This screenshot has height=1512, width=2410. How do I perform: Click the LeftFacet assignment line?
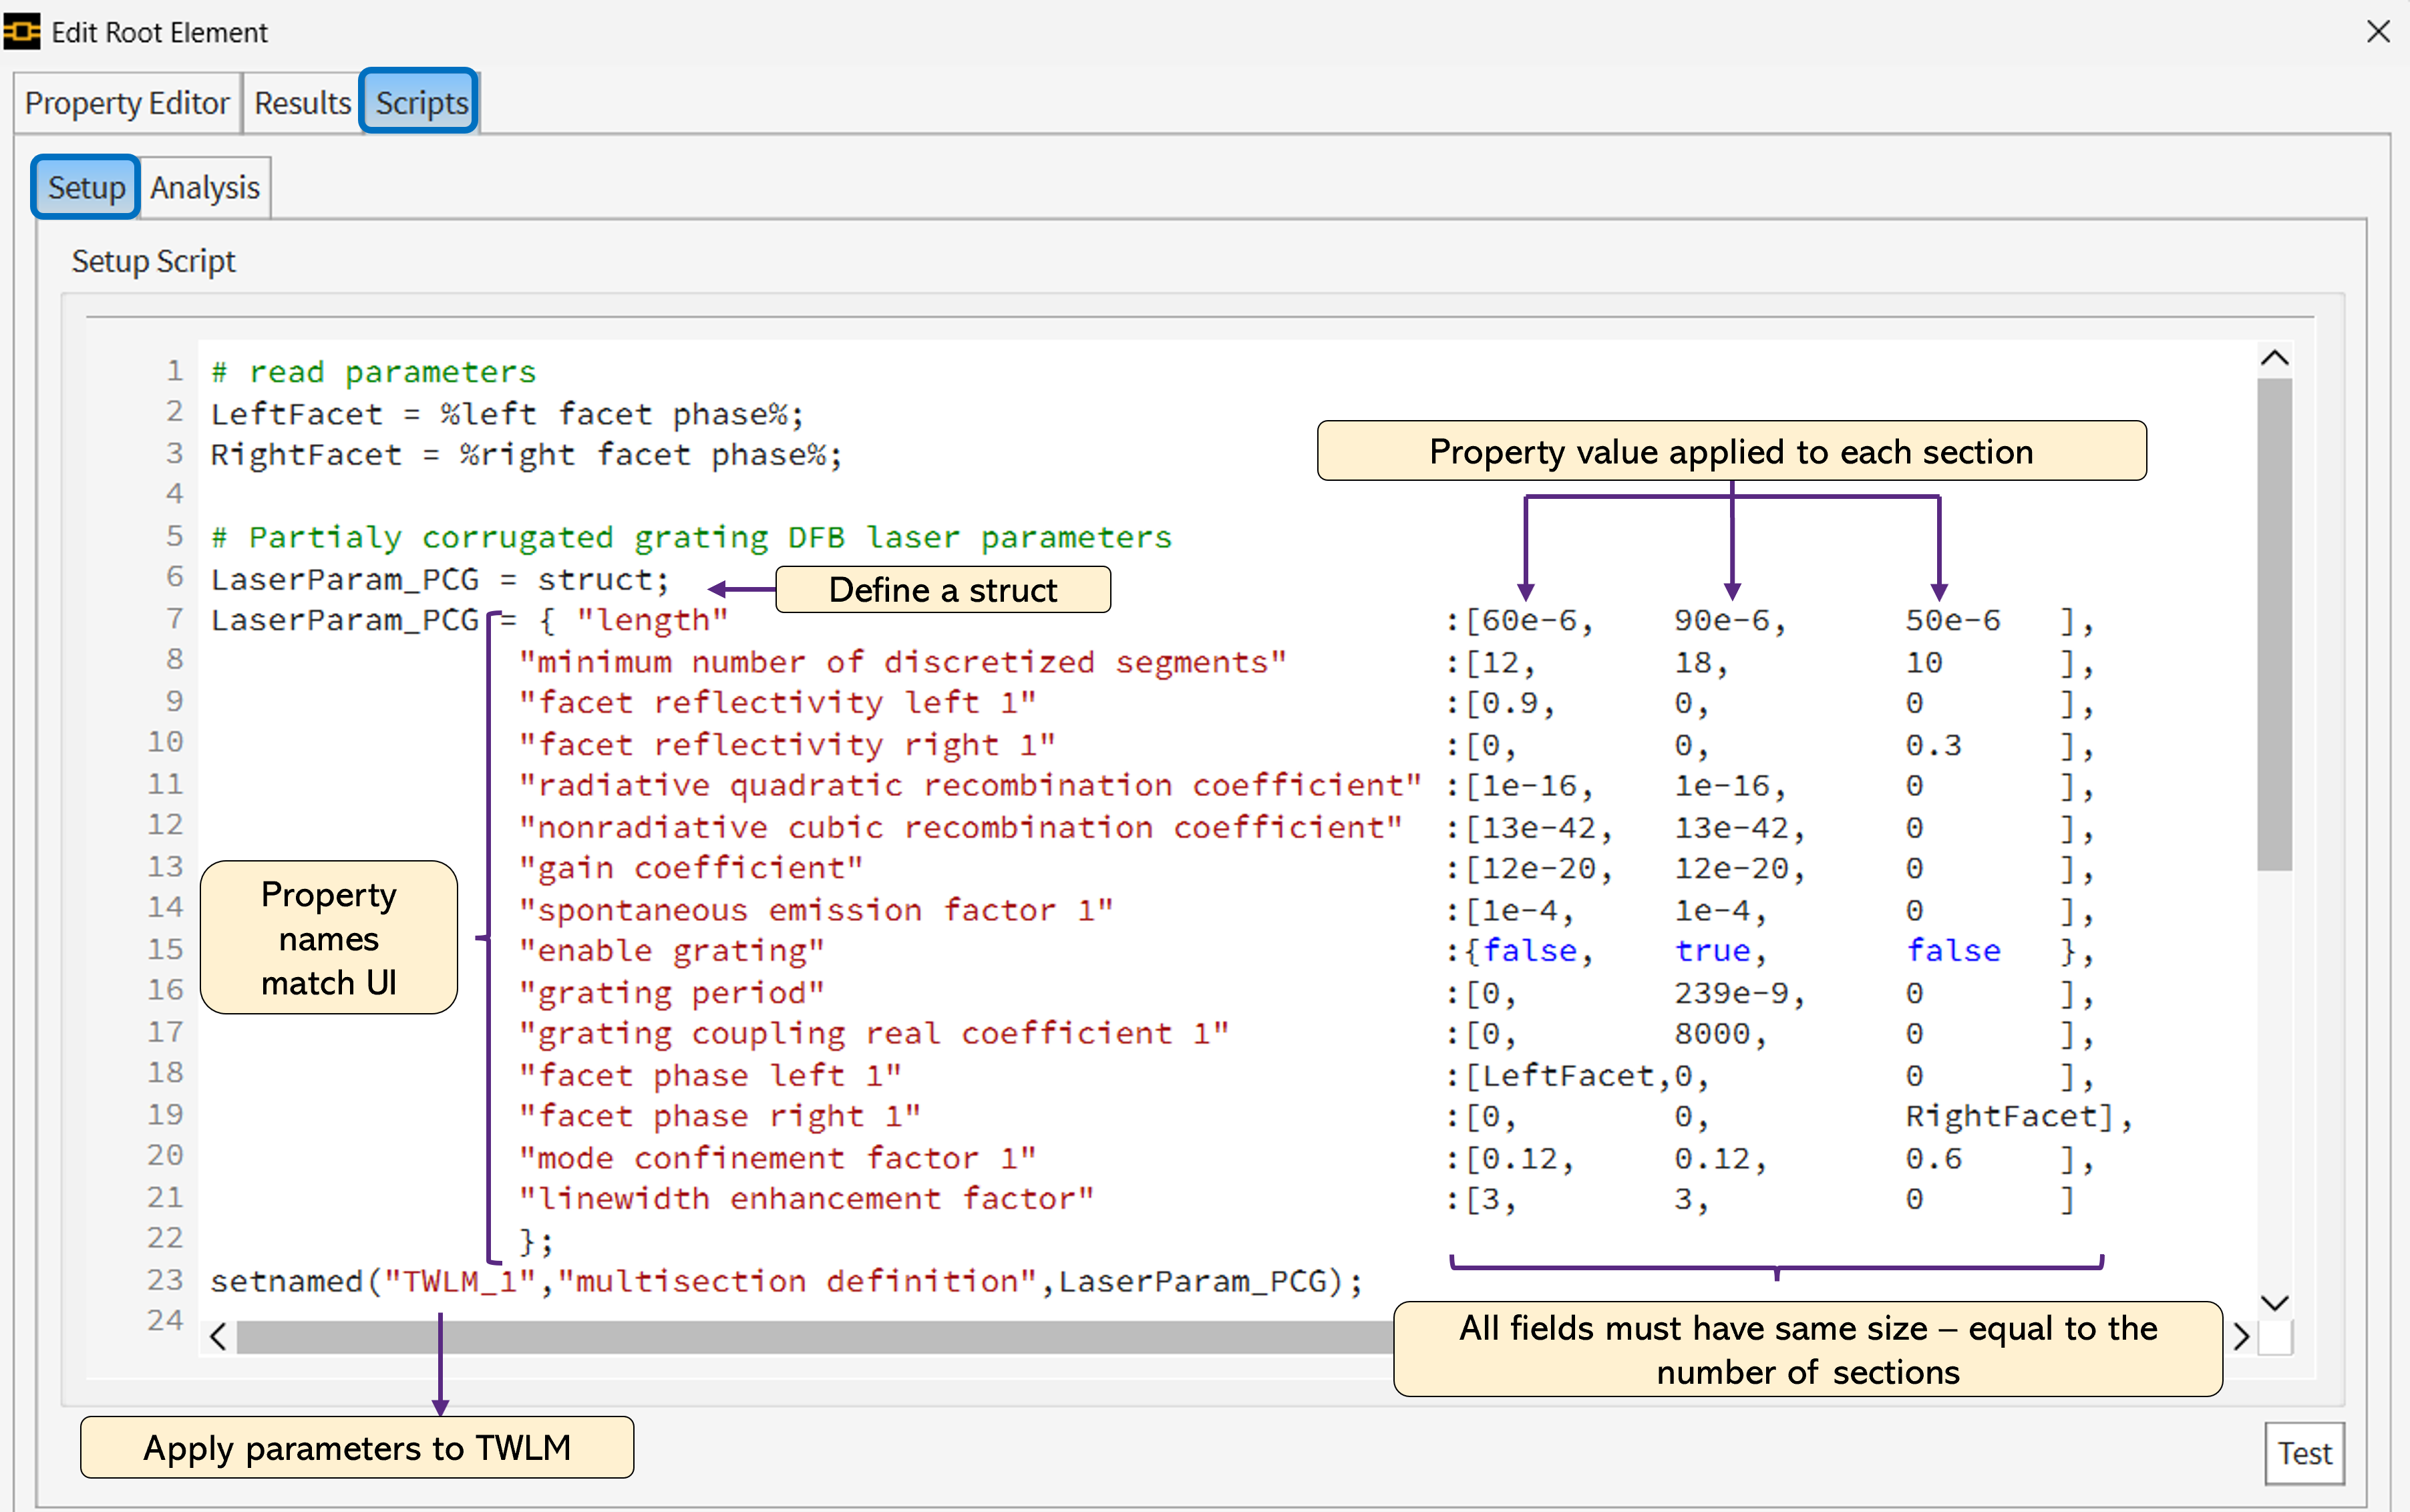point(507,414)
